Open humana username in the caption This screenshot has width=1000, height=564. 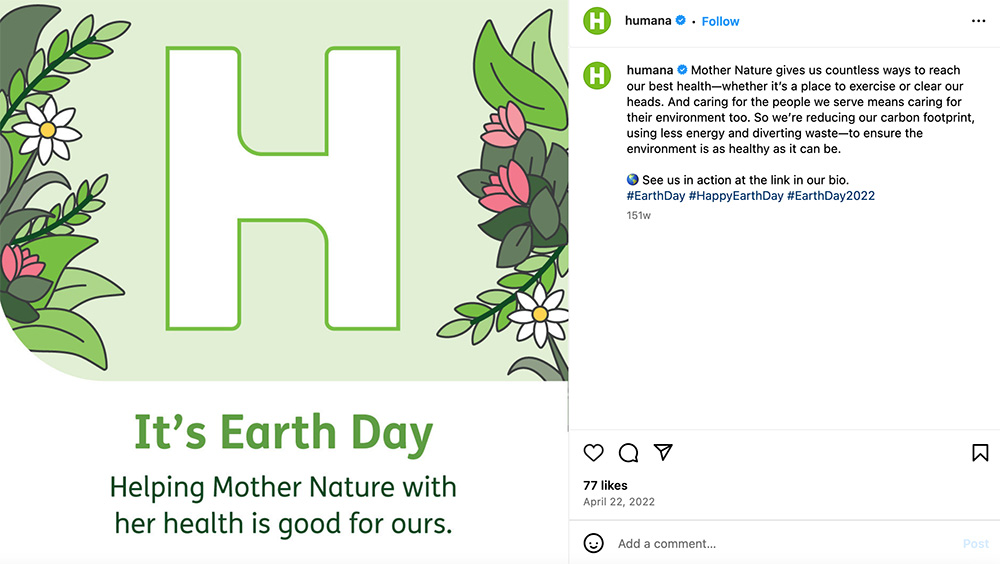pos(649,70)
